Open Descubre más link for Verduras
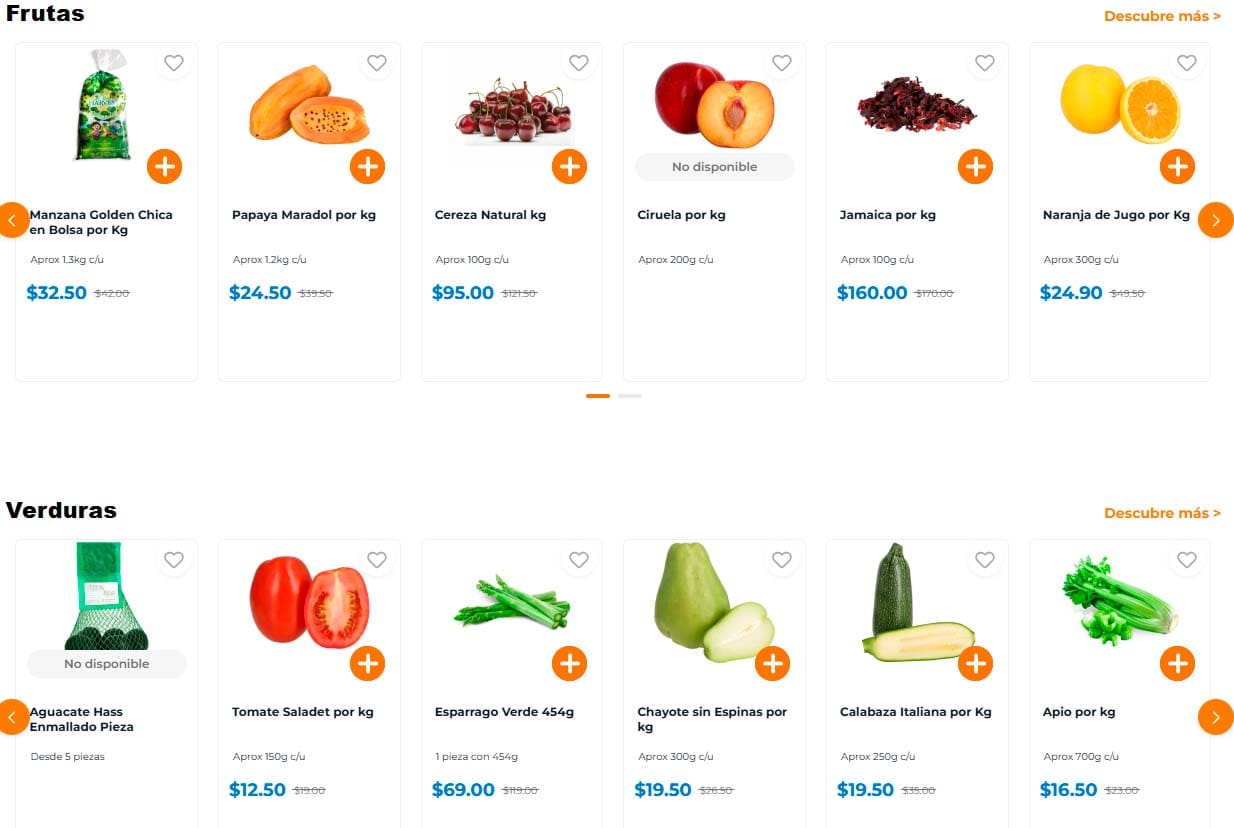The width and height of the screenshot is (1234, 828). pyautogui.click(x=1162, y=513)
